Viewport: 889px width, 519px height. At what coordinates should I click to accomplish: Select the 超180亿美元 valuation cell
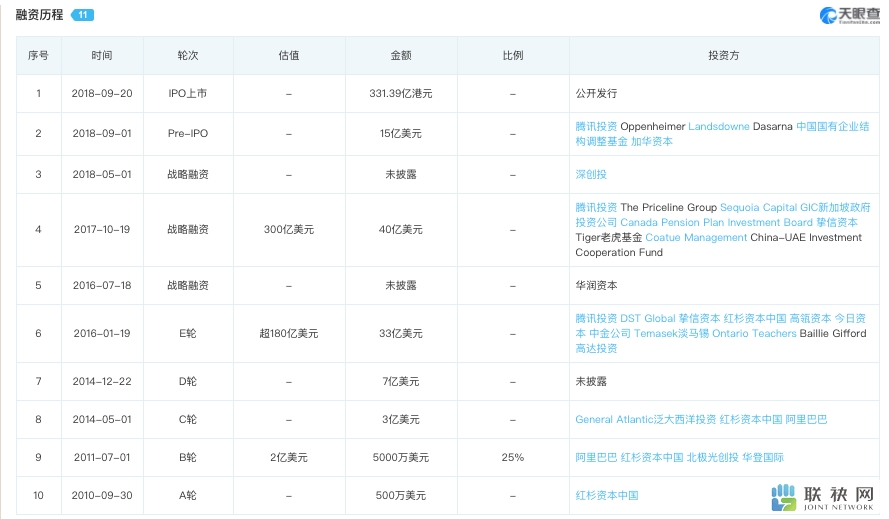[289, 334]
